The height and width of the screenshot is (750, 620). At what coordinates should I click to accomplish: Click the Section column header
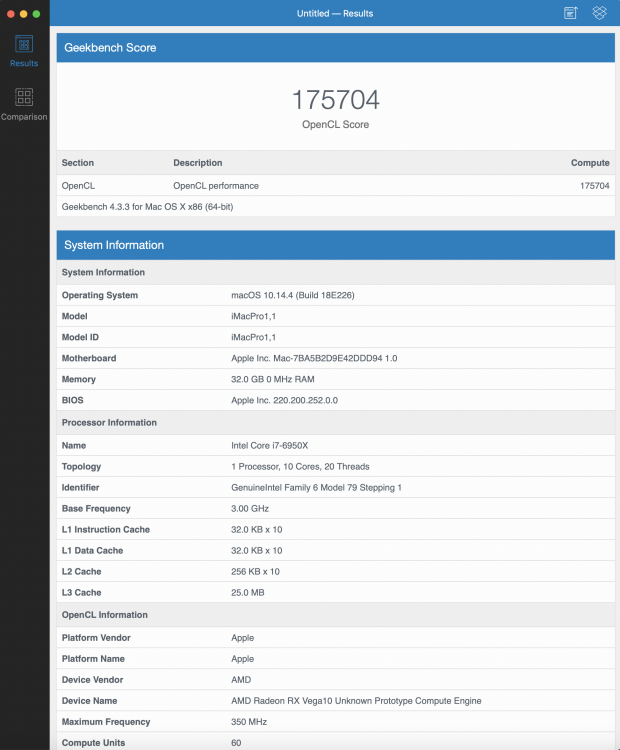click(x=78, y=163)
